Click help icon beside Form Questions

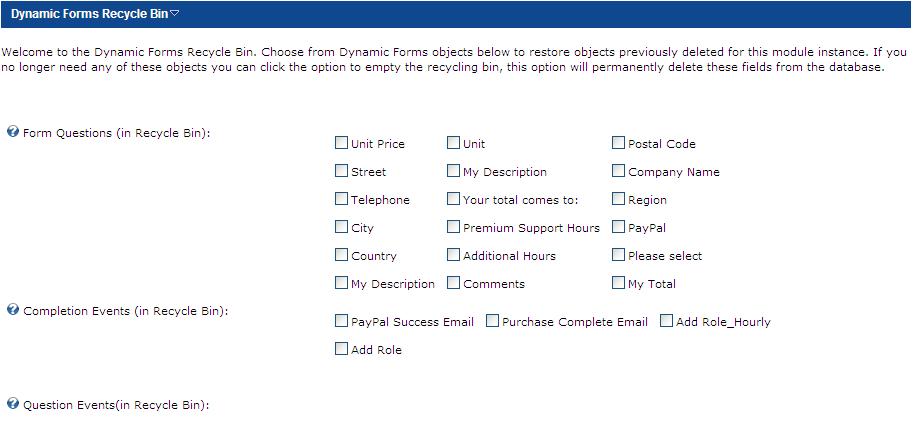pos(13,132)
